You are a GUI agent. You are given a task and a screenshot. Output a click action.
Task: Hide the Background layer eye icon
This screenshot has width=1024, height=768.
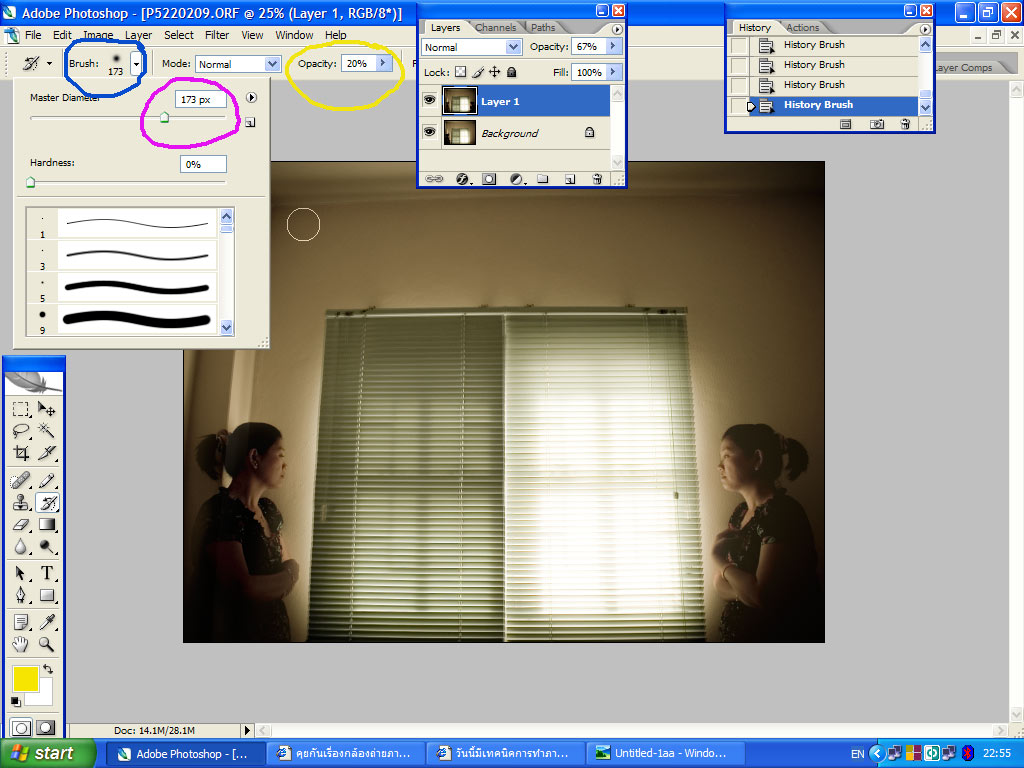pyautogui.click(x=430, y=132)
